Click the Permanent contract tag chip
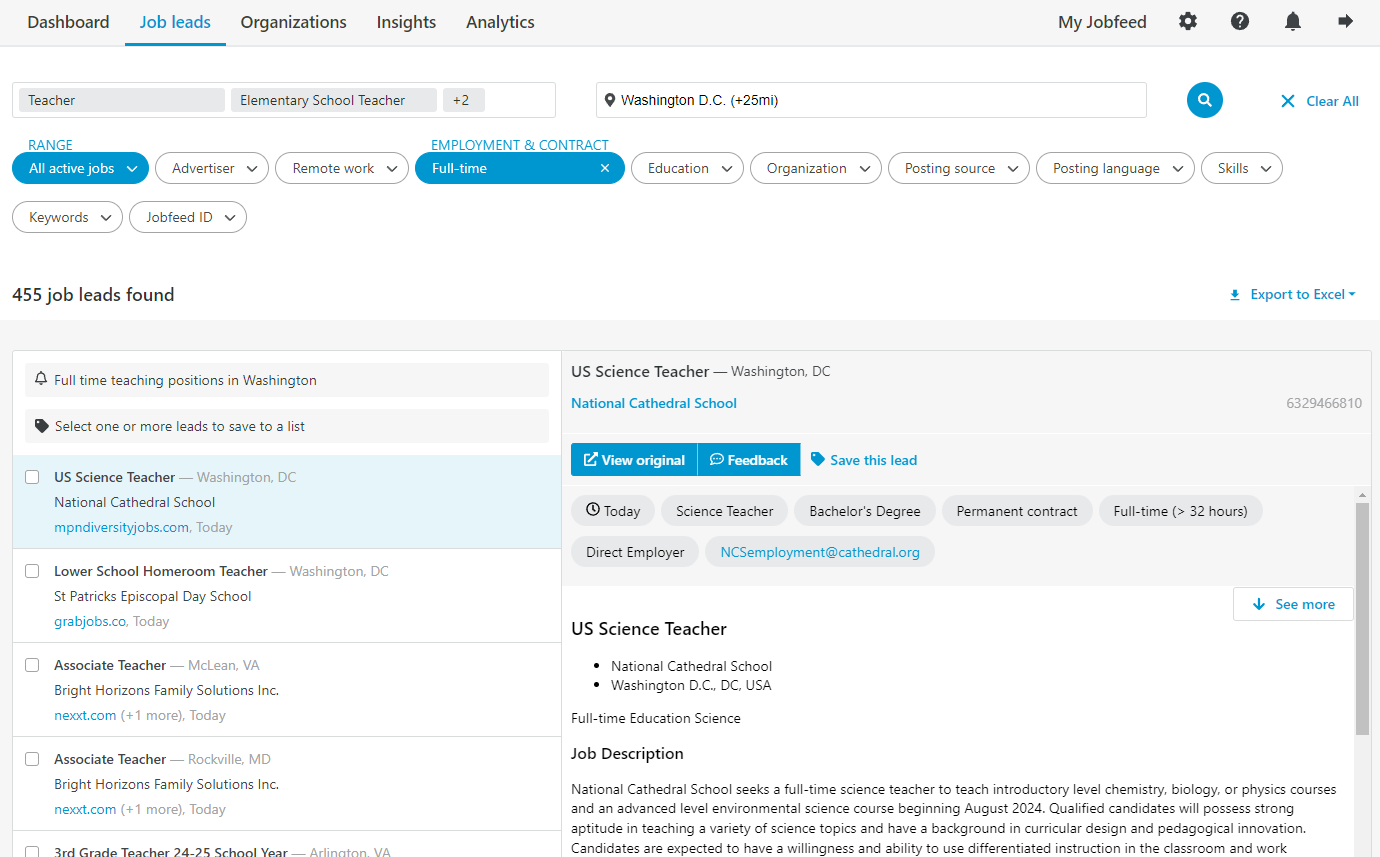Image resolution: width=1380 pixels, height=857 pixels. tap(1017, 511)
